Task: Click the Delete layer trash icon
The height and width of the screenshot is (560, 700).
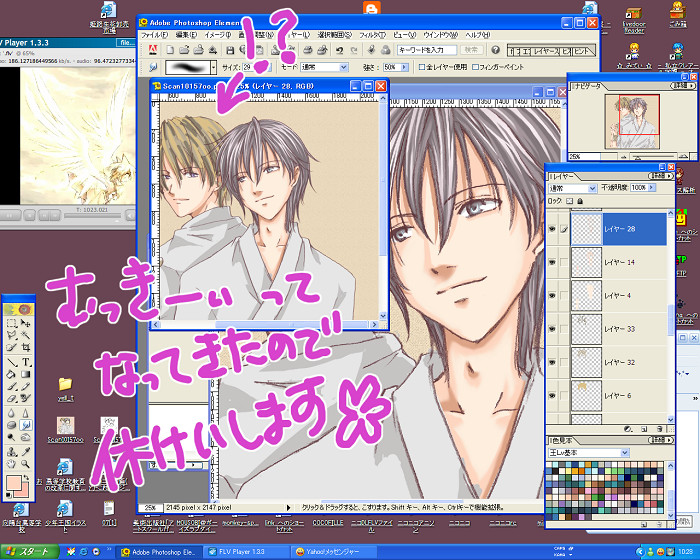Action: (659, 429)
